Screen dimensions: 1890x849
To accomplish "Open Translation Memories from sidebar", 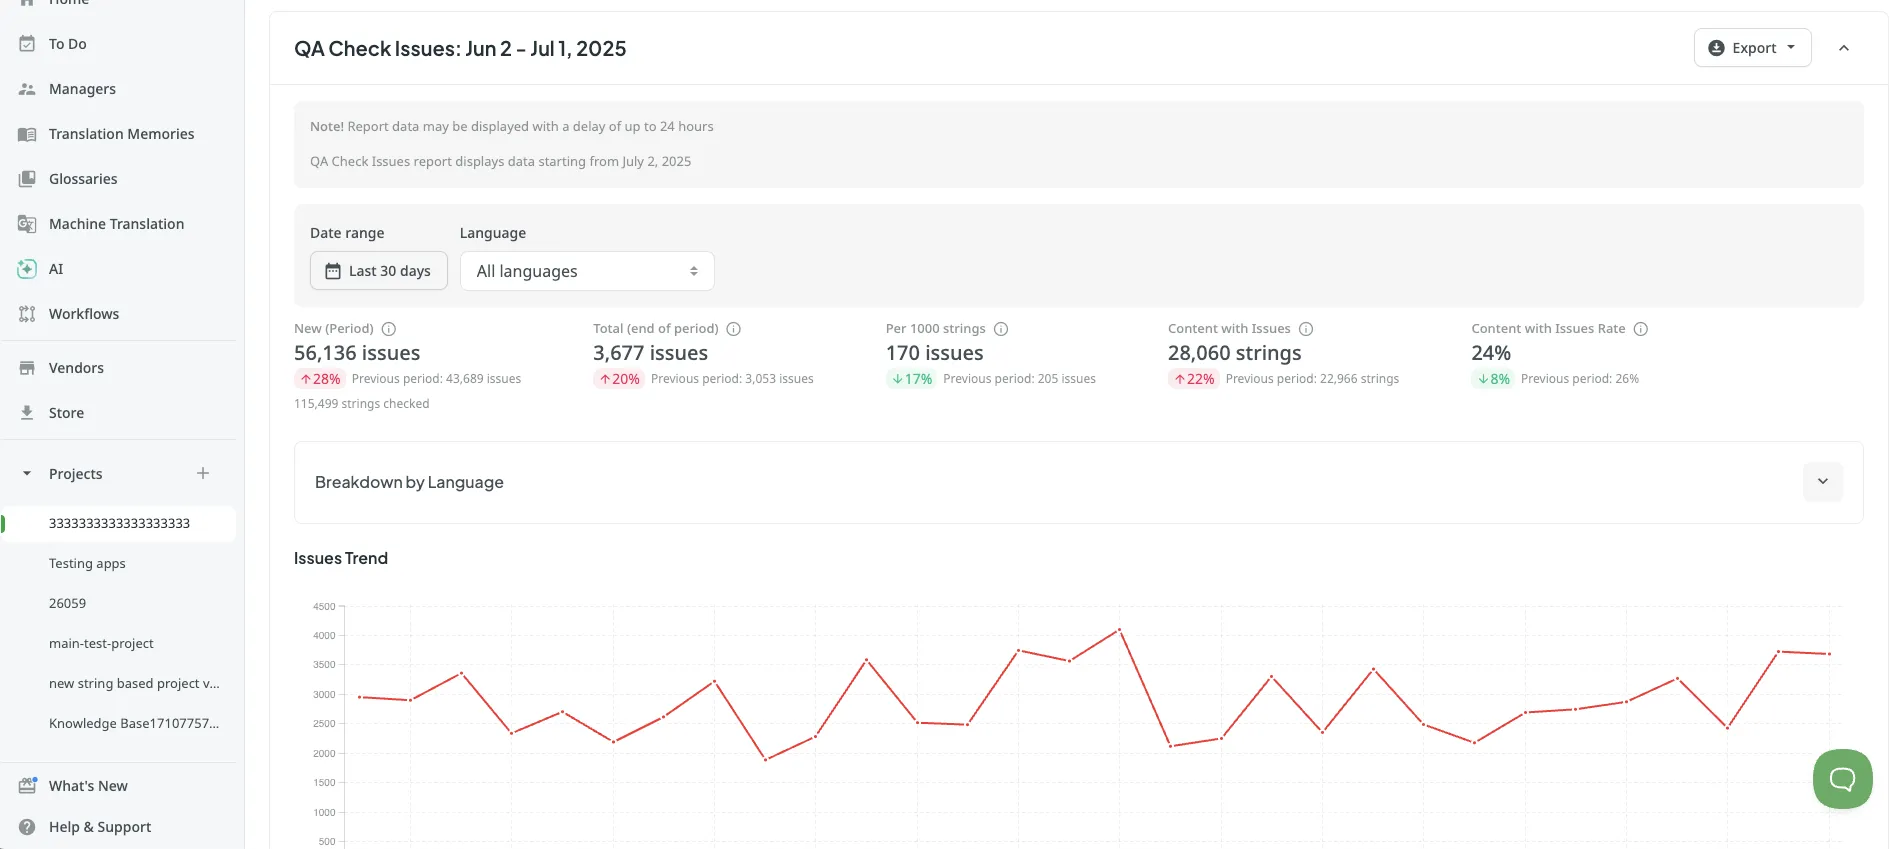I will pyautogui.click(x=121, y=134).
